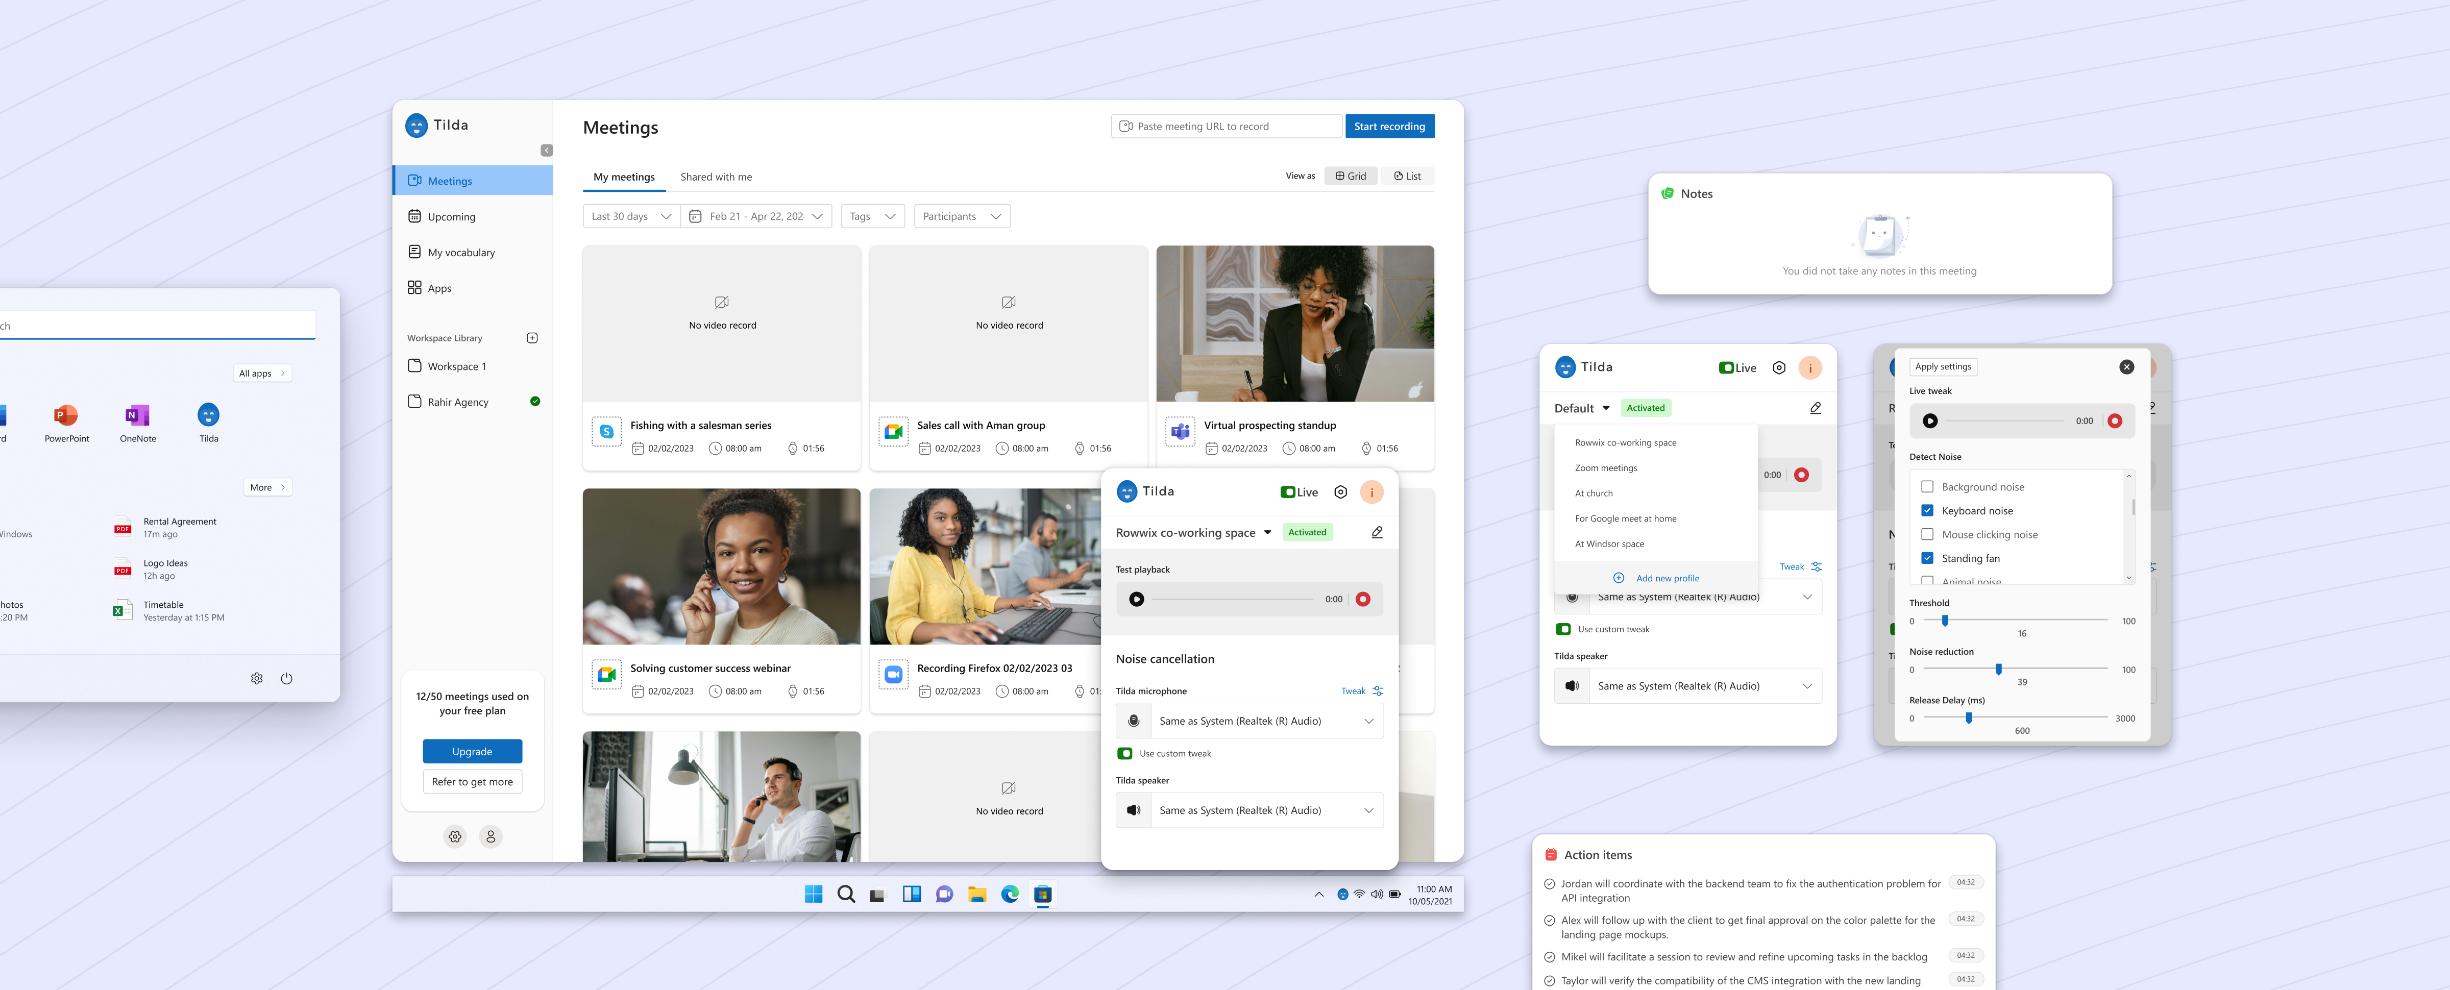Click the red record button under Test playback
Viewport: 2450px width, 990px height.
pos(1363,599)
